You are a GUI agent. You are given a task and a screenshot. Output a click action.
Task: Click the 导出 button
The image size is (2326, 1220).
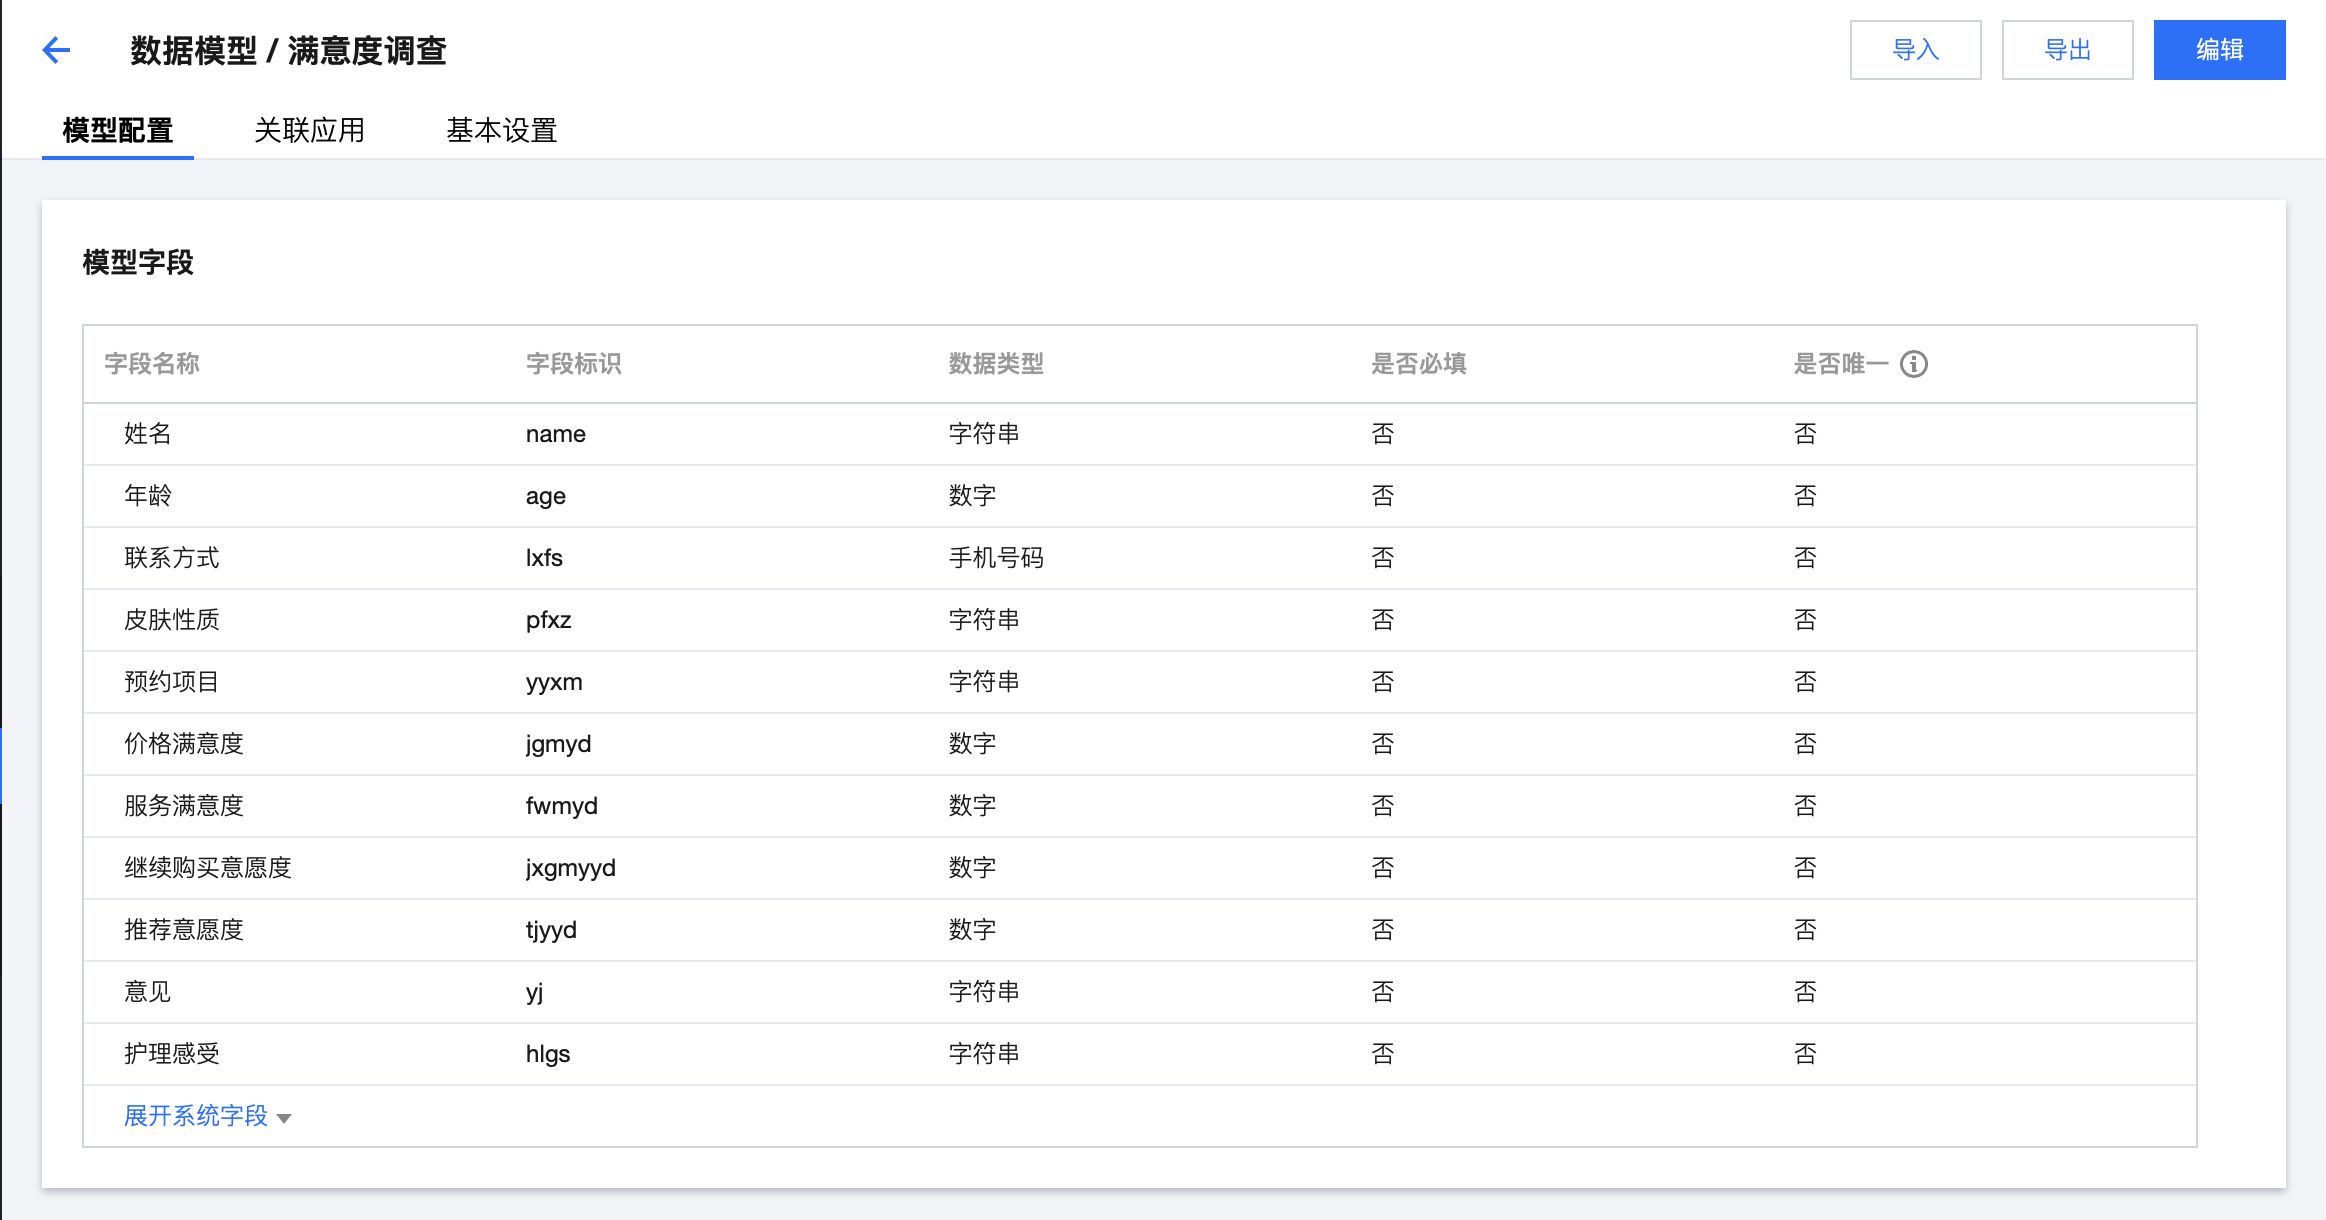click(x=2067, y=50)
